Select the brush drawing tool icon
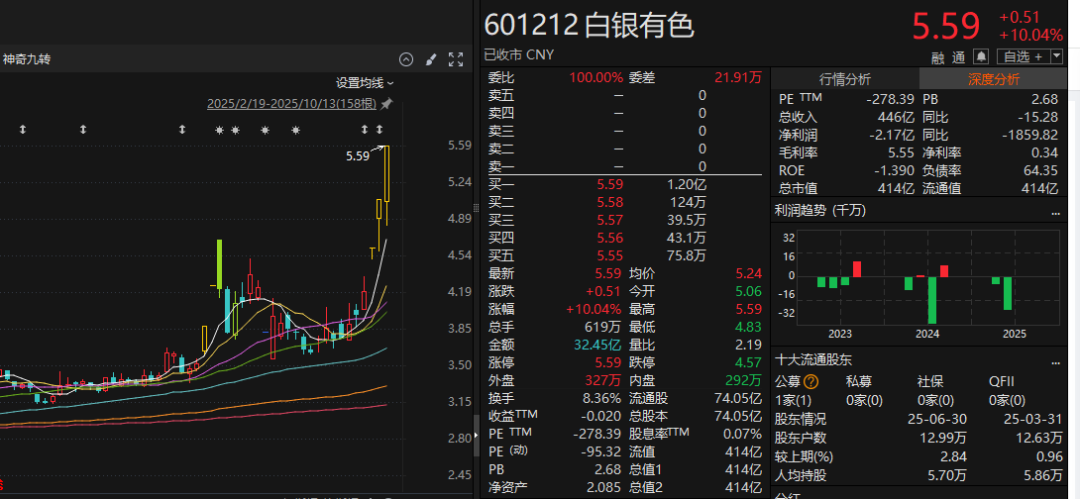This screenshot has height=499, width=1080. click(x=431, y=59)
